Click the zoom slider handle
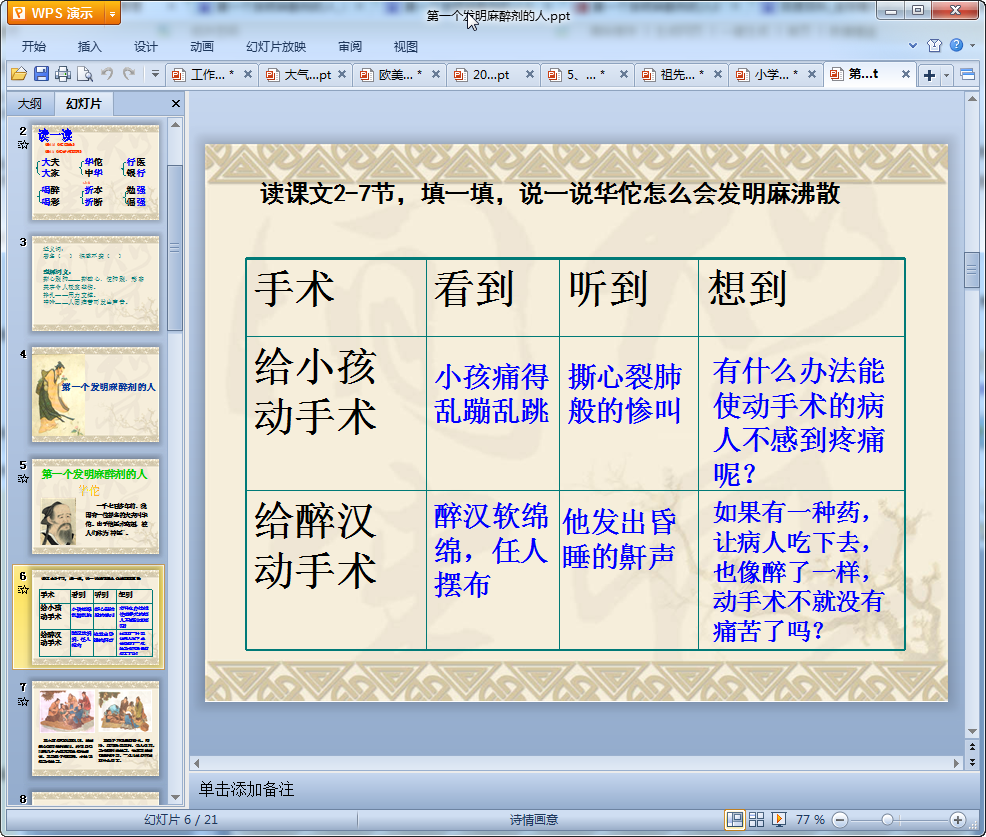986x837 pixels. tap(887, 820)
